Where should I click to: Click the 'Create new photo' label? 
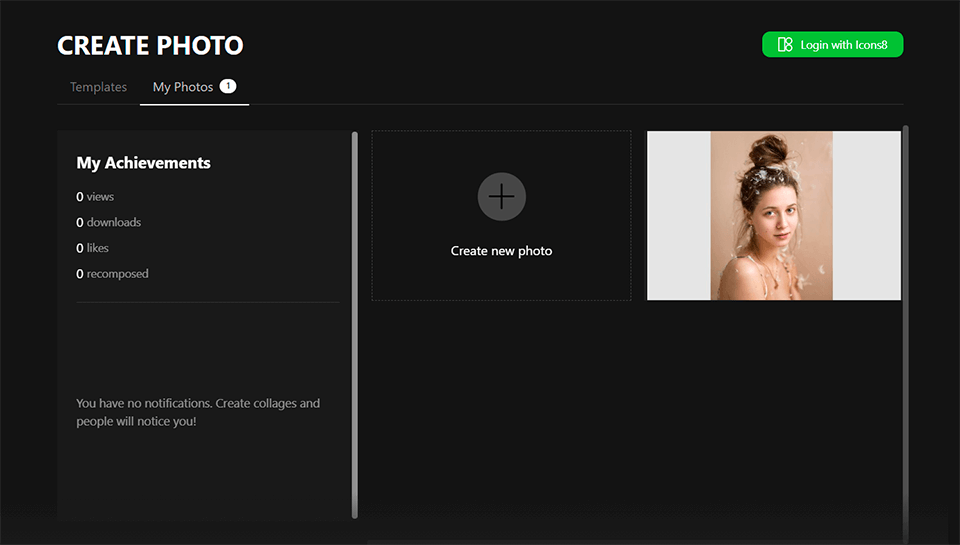(501, 251)
